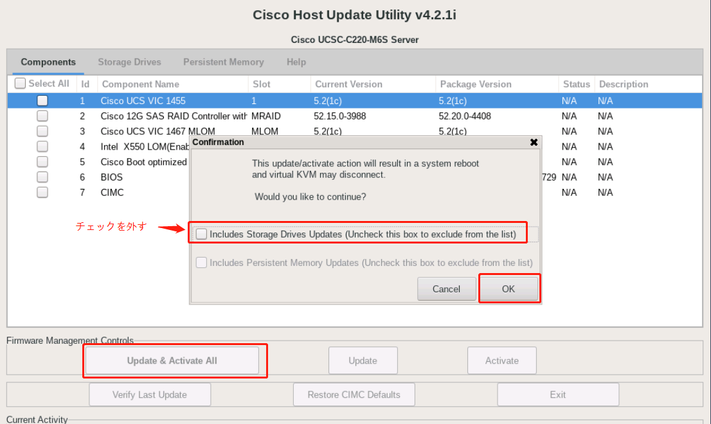Close the Confirmation dialog with X

coord(534,142)
